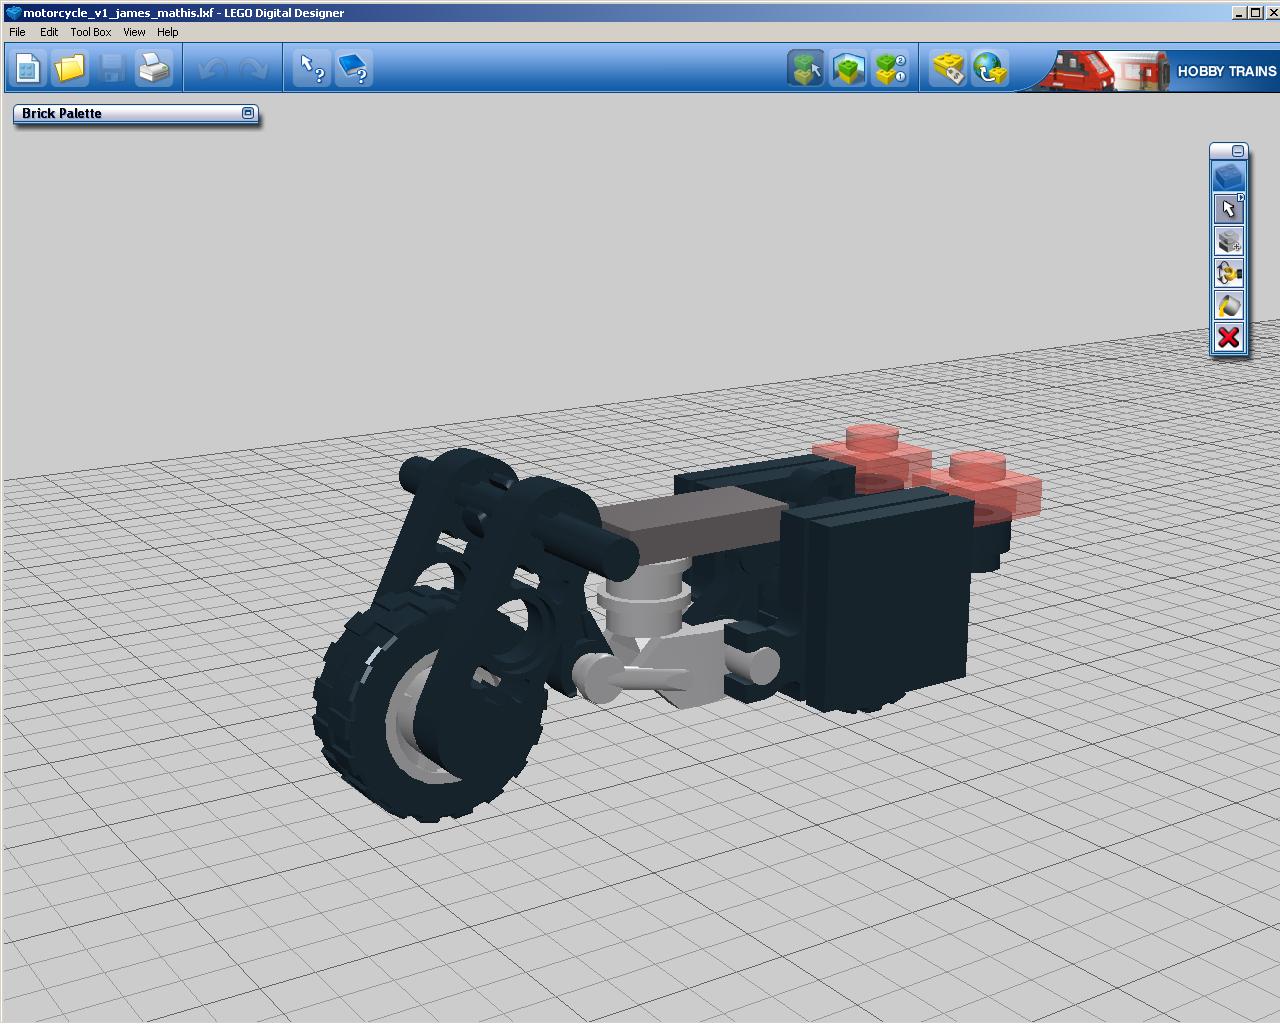1280x1024 pixels.
Task: Check price of the model
Action: [948, 68]
